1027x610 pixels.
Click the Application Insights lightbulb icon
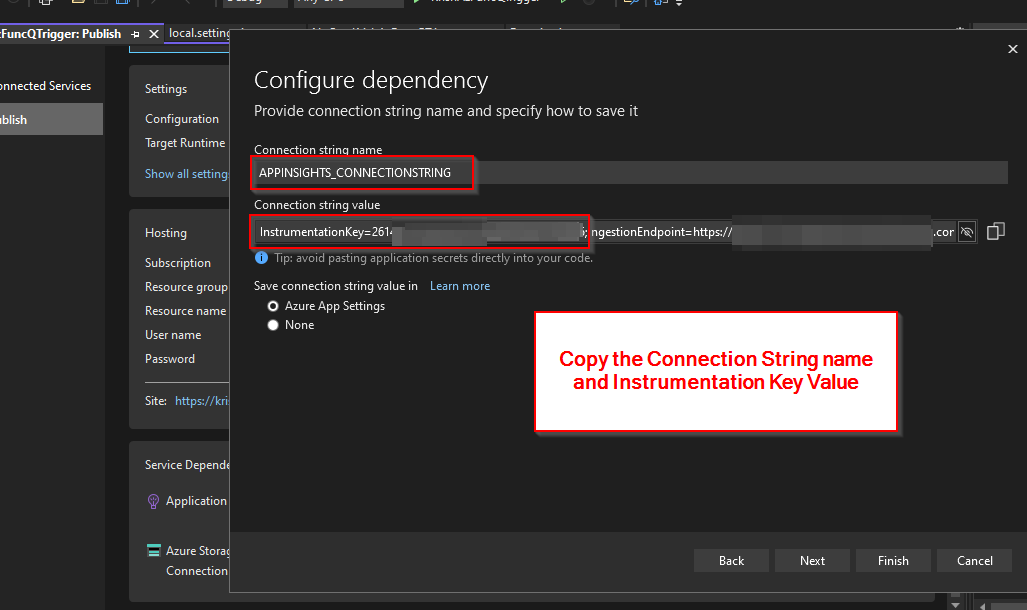click(x=153, y=501)
